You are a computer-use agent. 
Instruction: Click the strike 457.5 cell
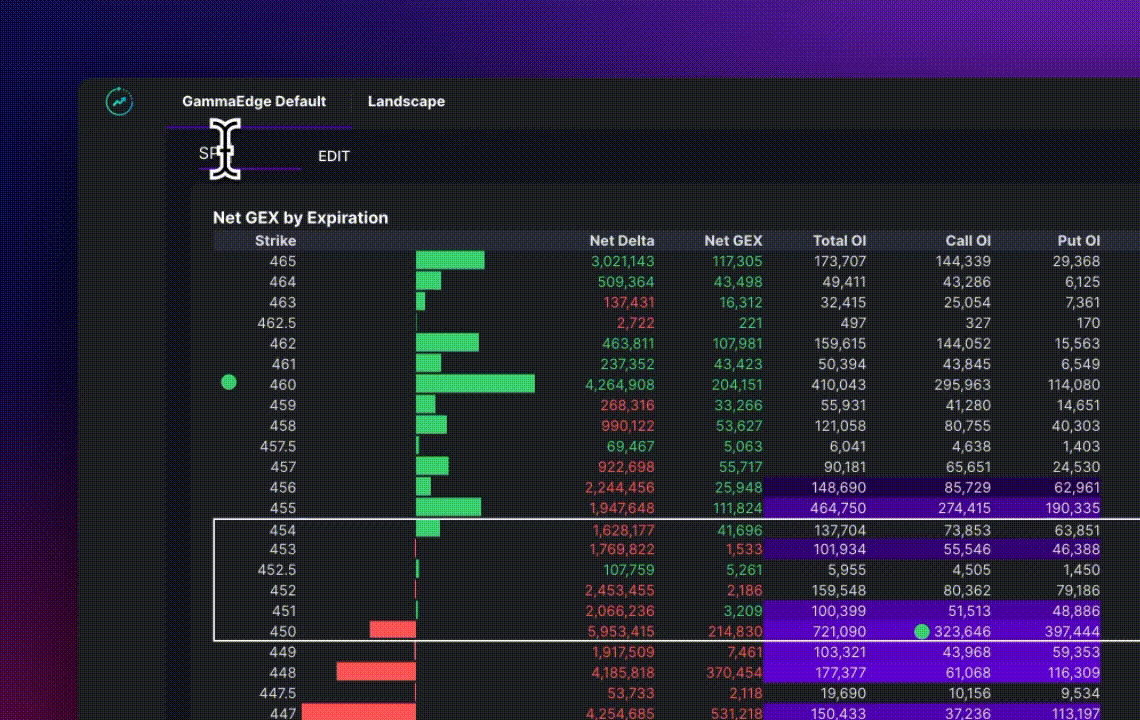coord(278,447)
